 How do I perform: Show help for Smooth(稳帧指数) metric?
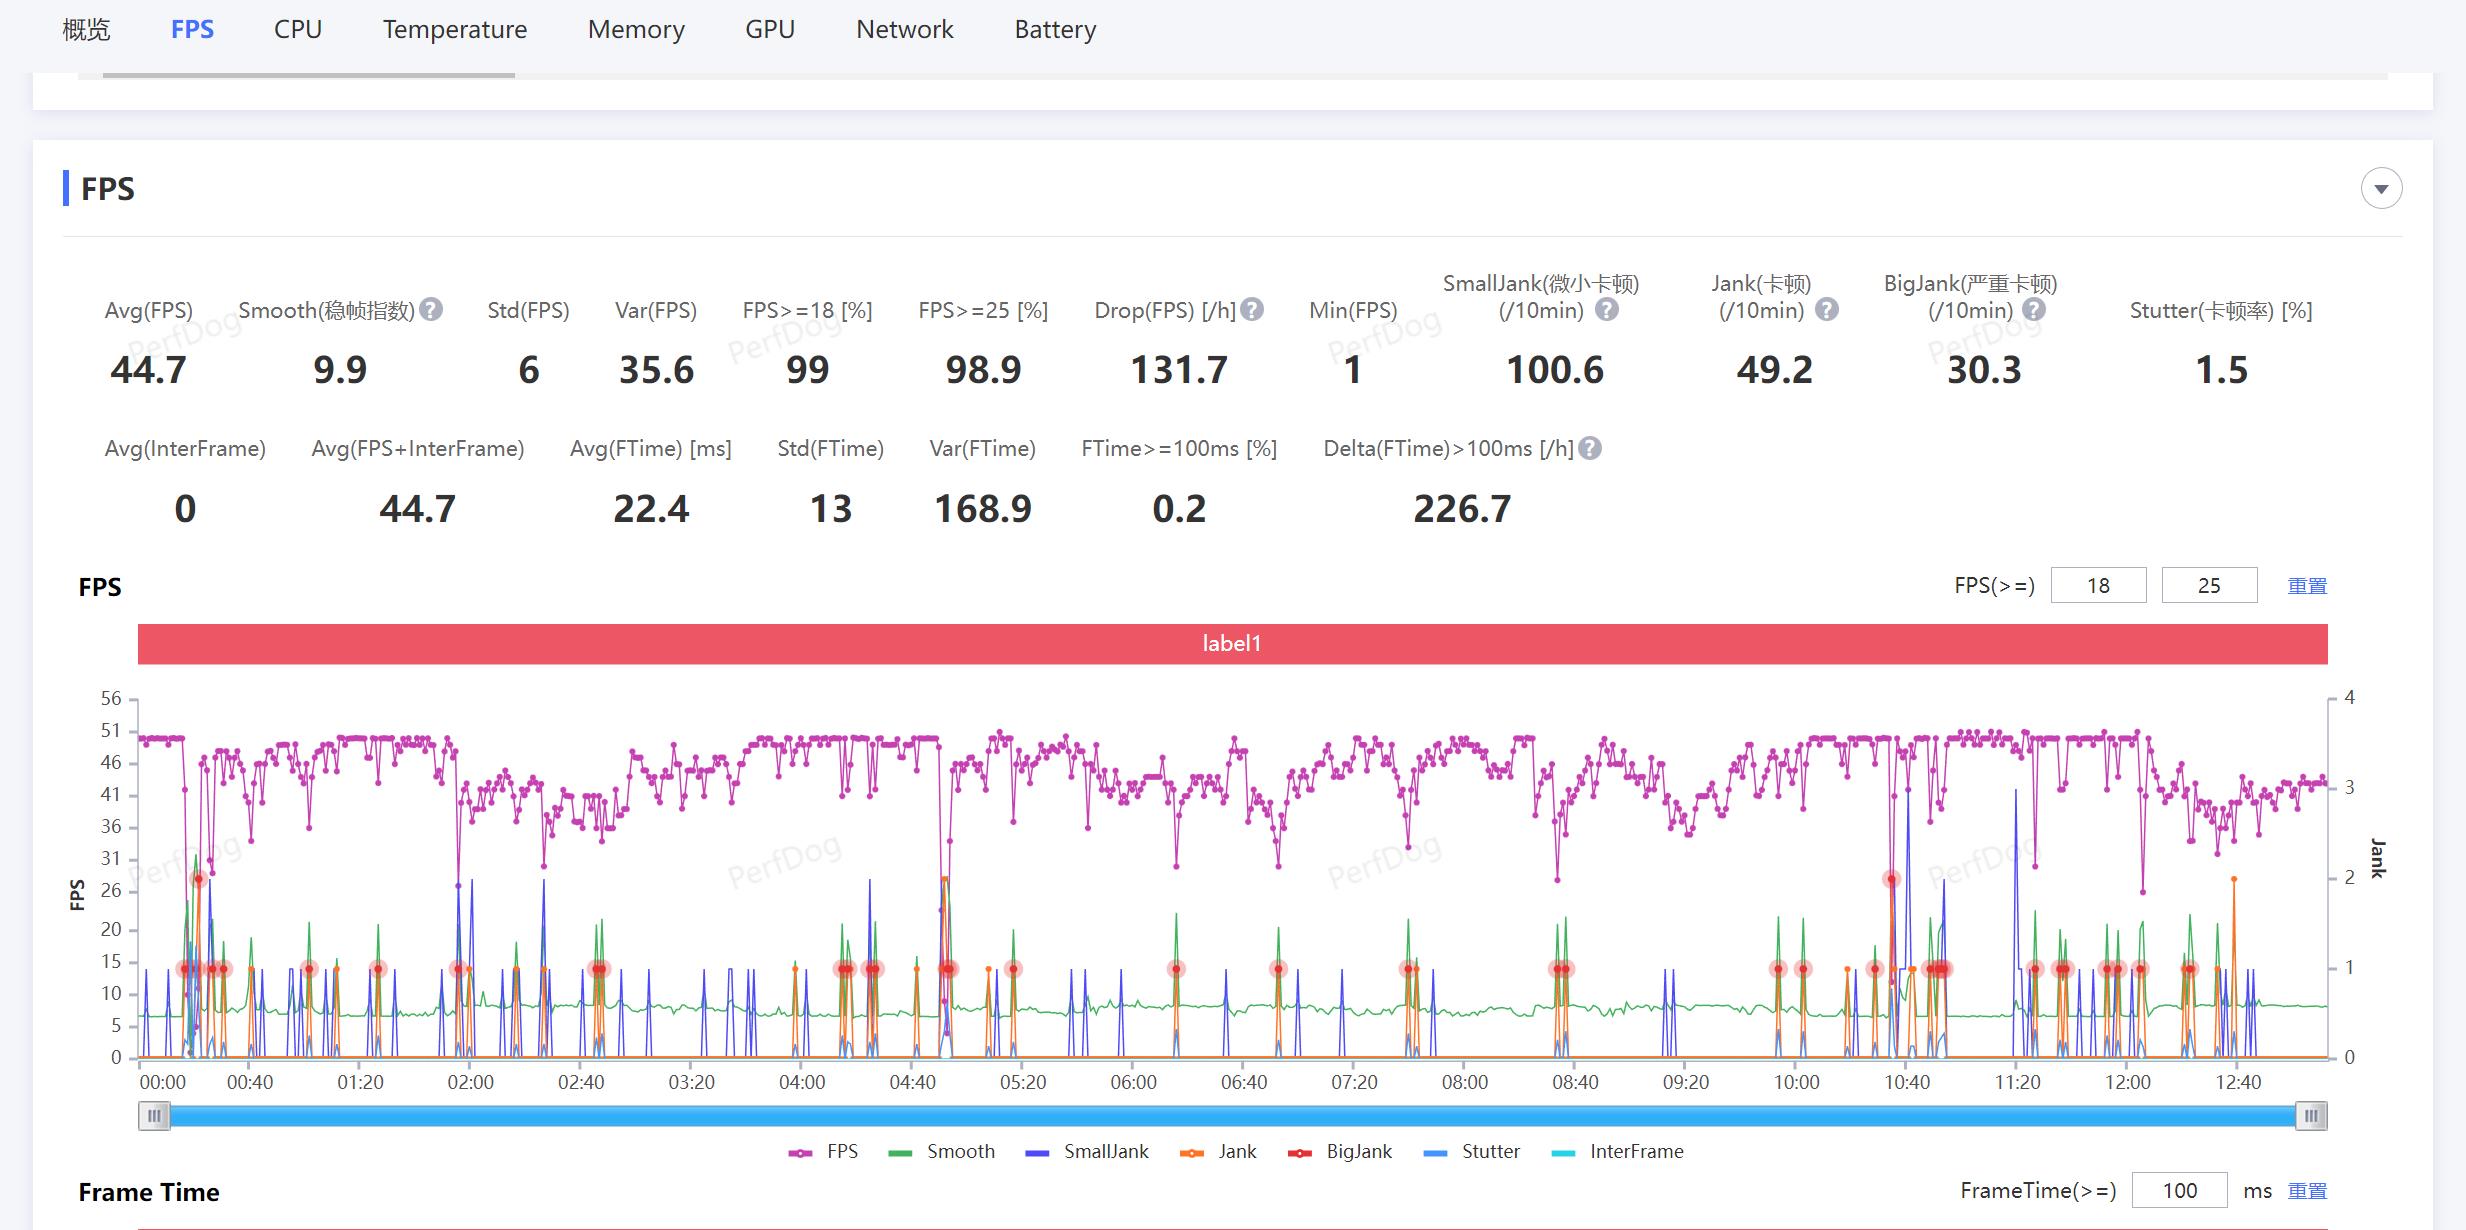(x=431, y=310)
